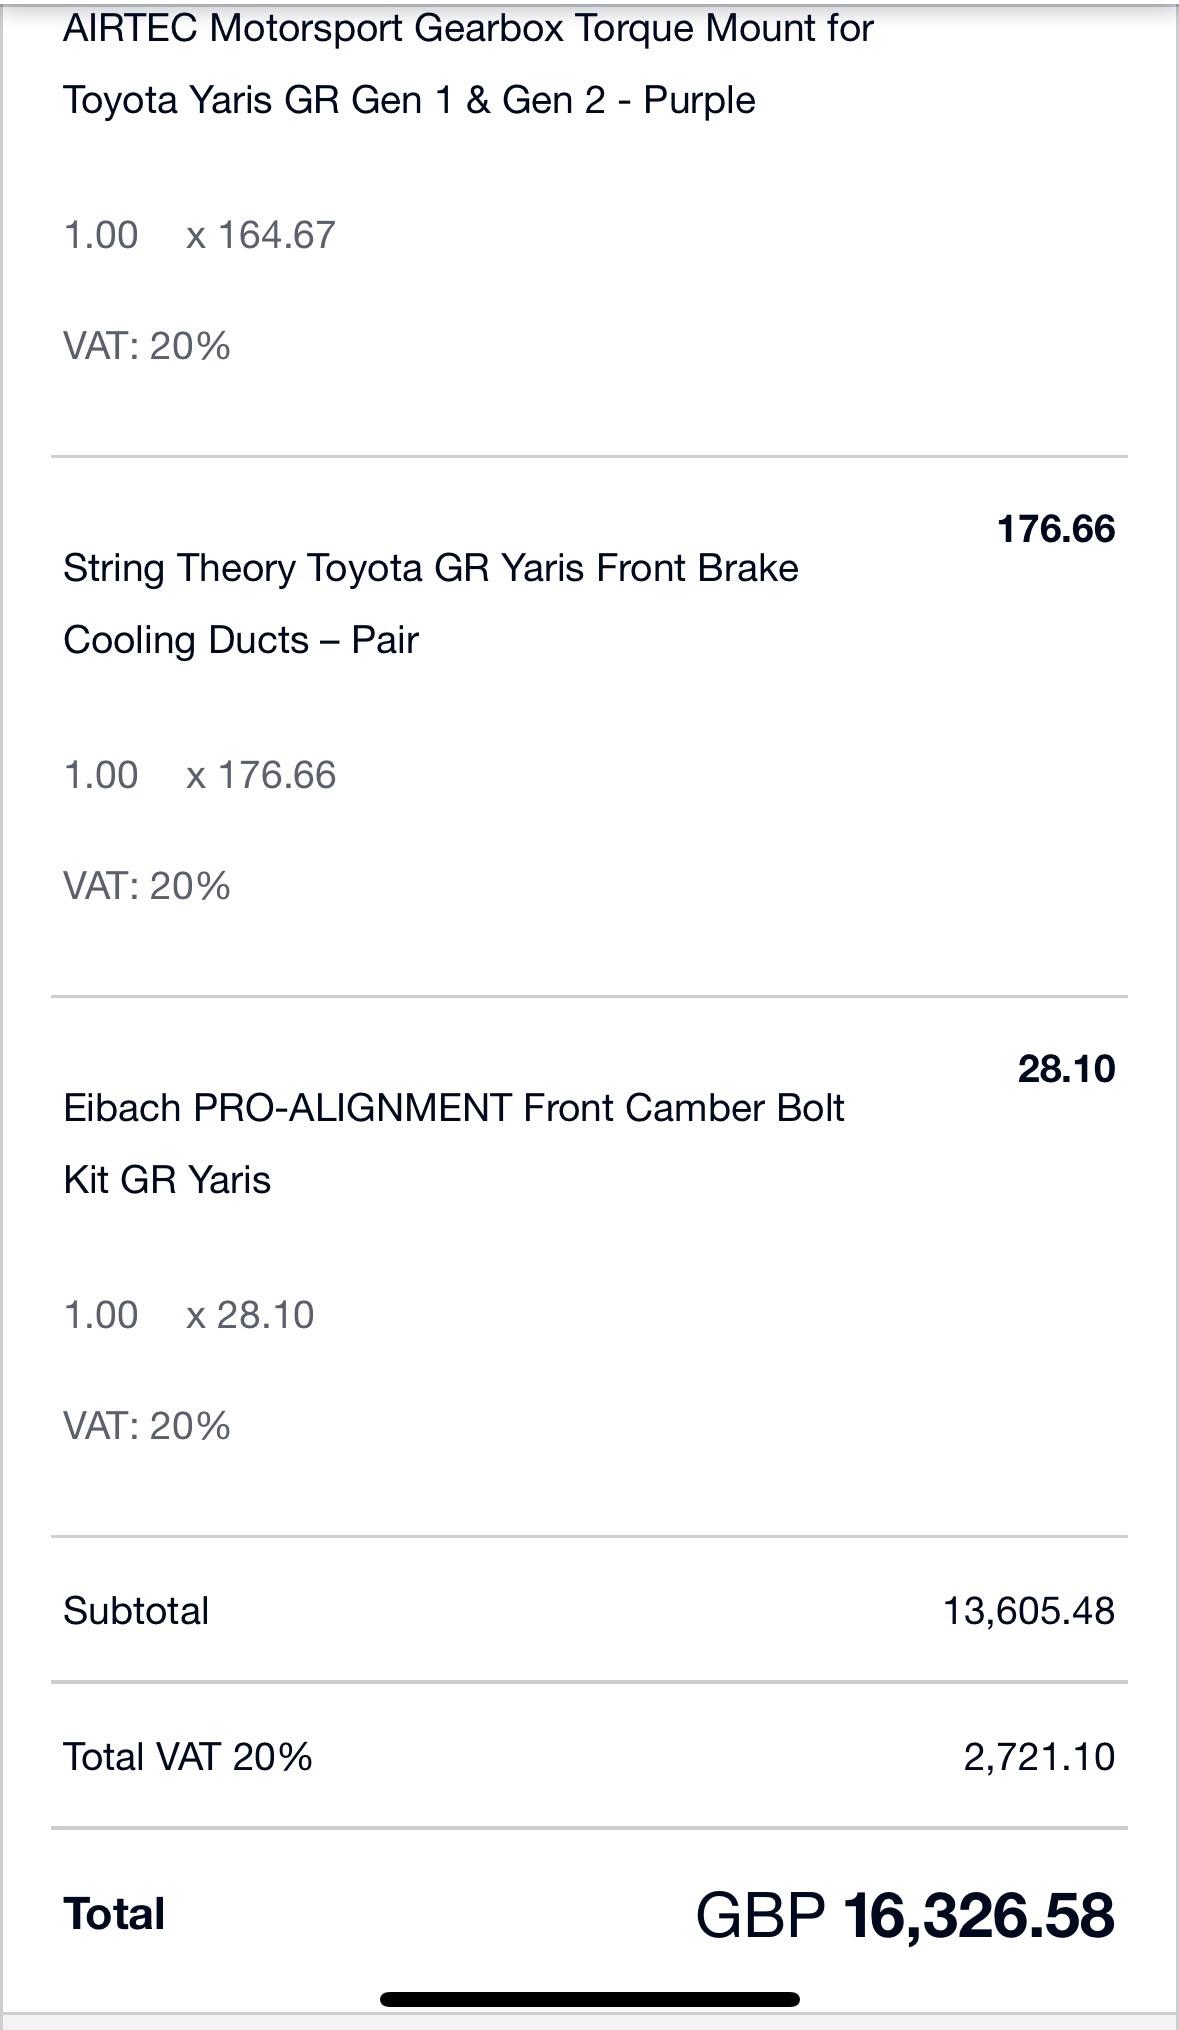Tap the String Theory Brake Cooling Ducts title
The width and height of the screenshot is (1179, 2030).
431,603
